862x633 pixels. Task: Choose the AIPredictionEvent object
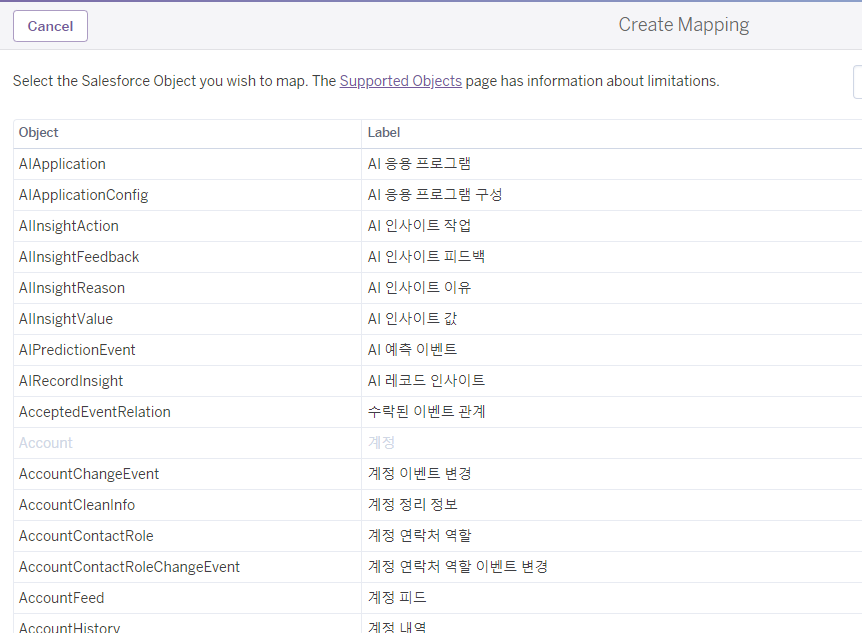(77, 350)
